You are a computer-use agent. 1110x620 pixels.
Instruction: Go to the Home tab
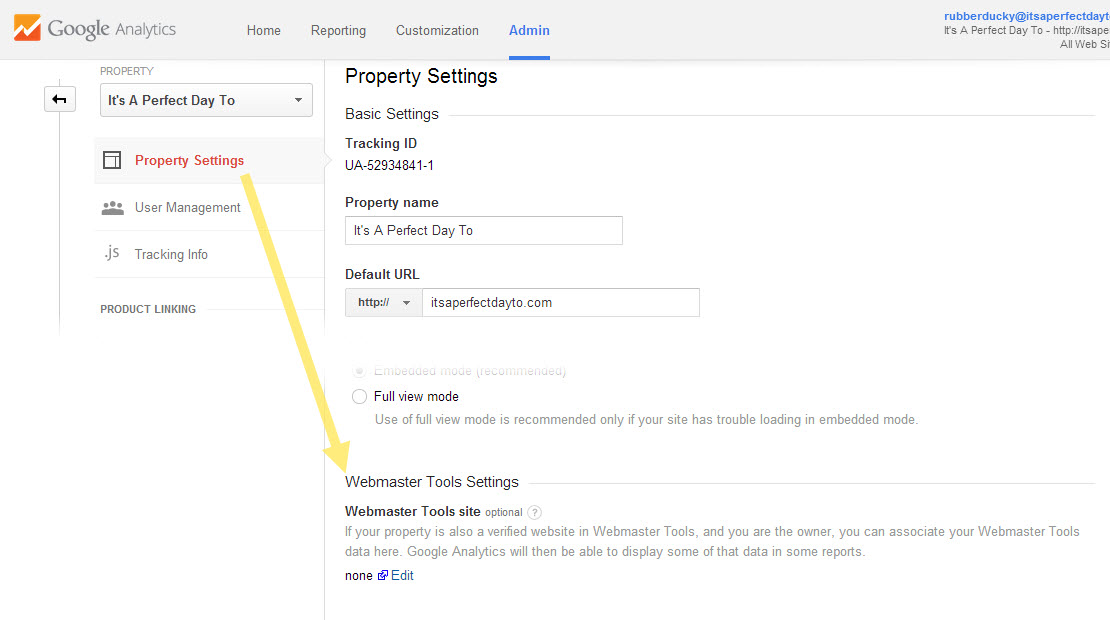coord(263,30)
